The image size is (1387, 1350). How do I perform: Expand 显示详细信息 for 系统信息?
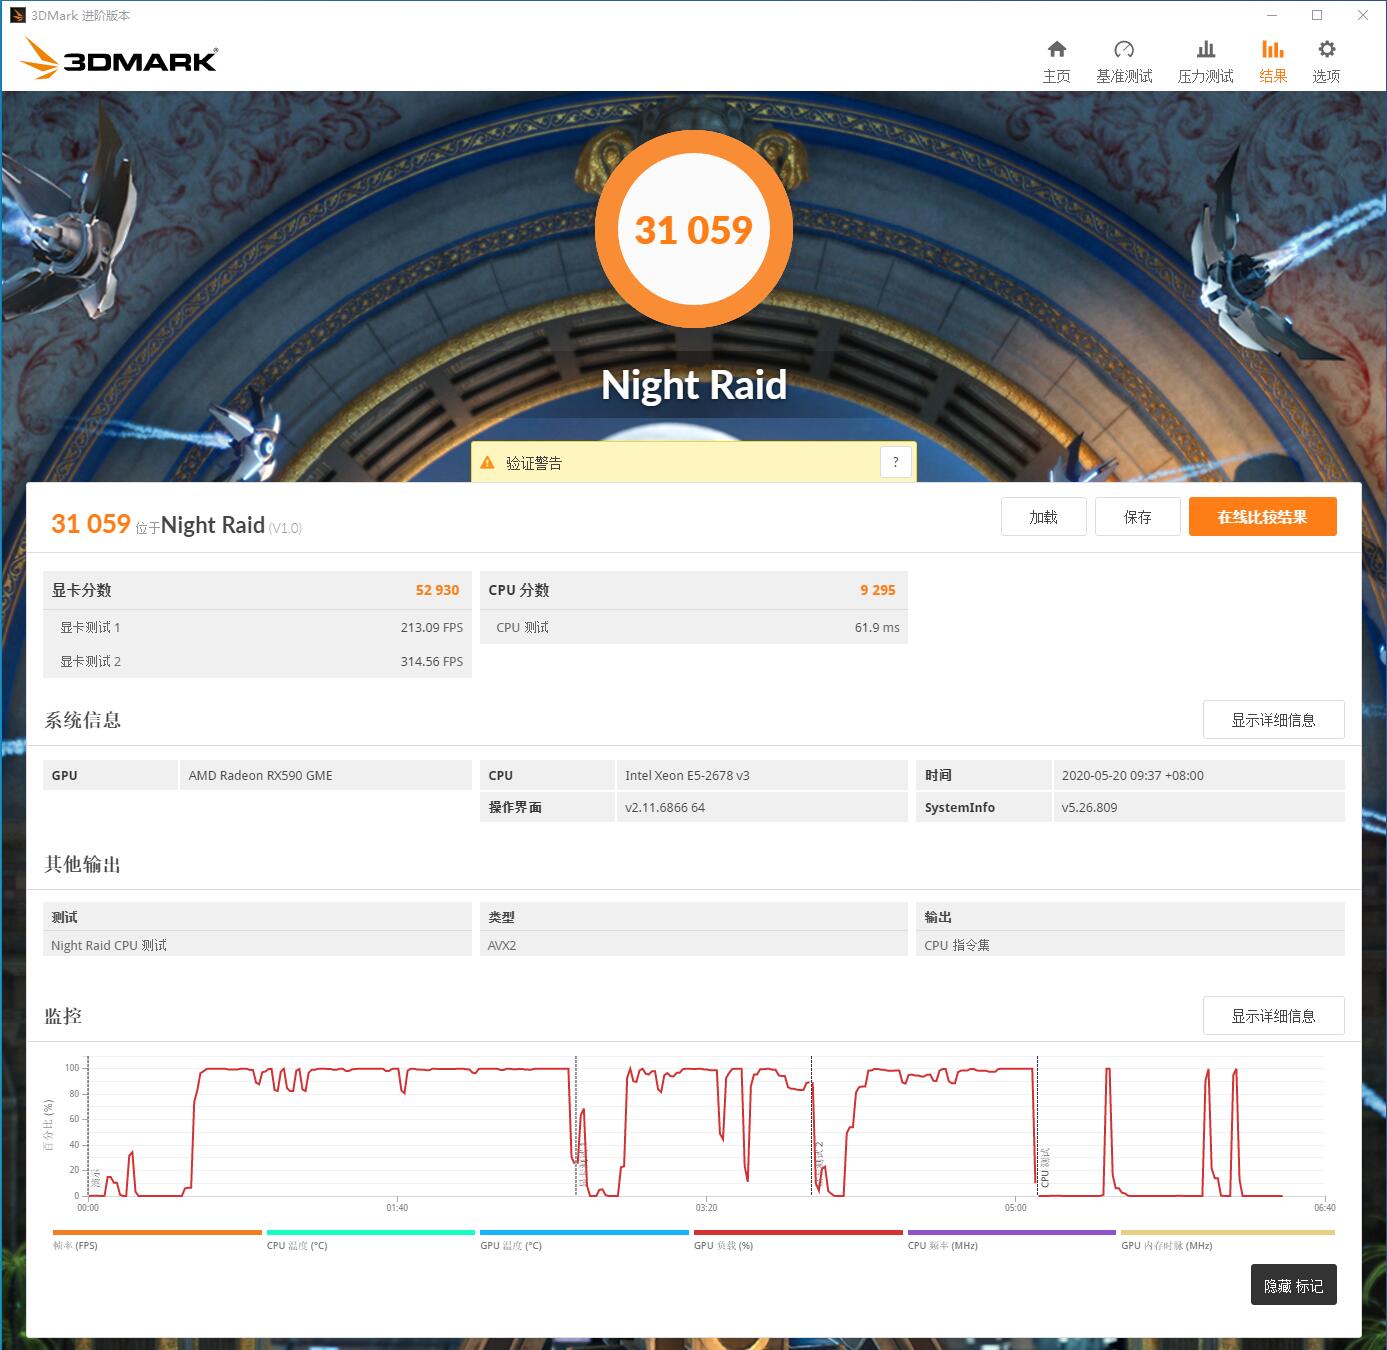[x=1273, y=719]
